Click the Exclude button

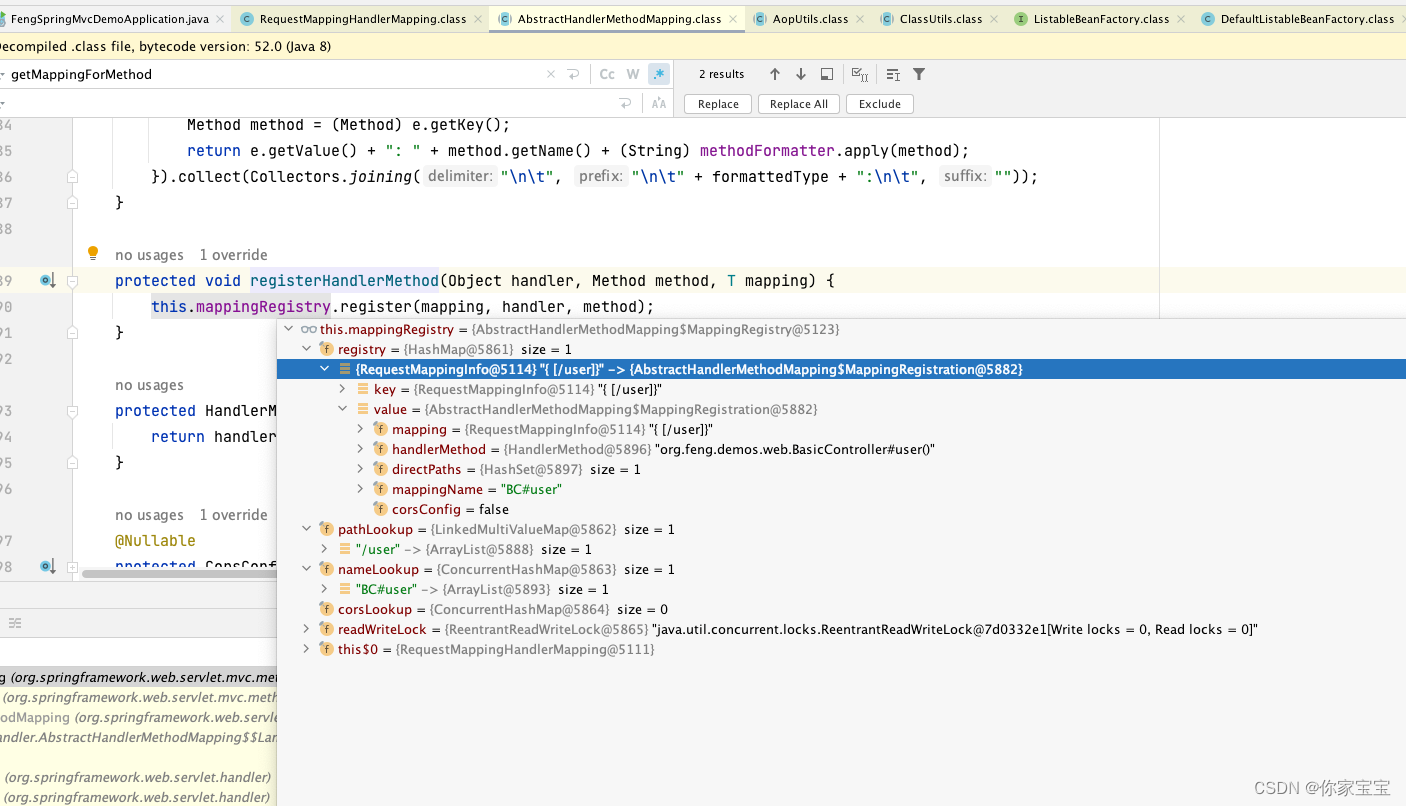(880, 104)
